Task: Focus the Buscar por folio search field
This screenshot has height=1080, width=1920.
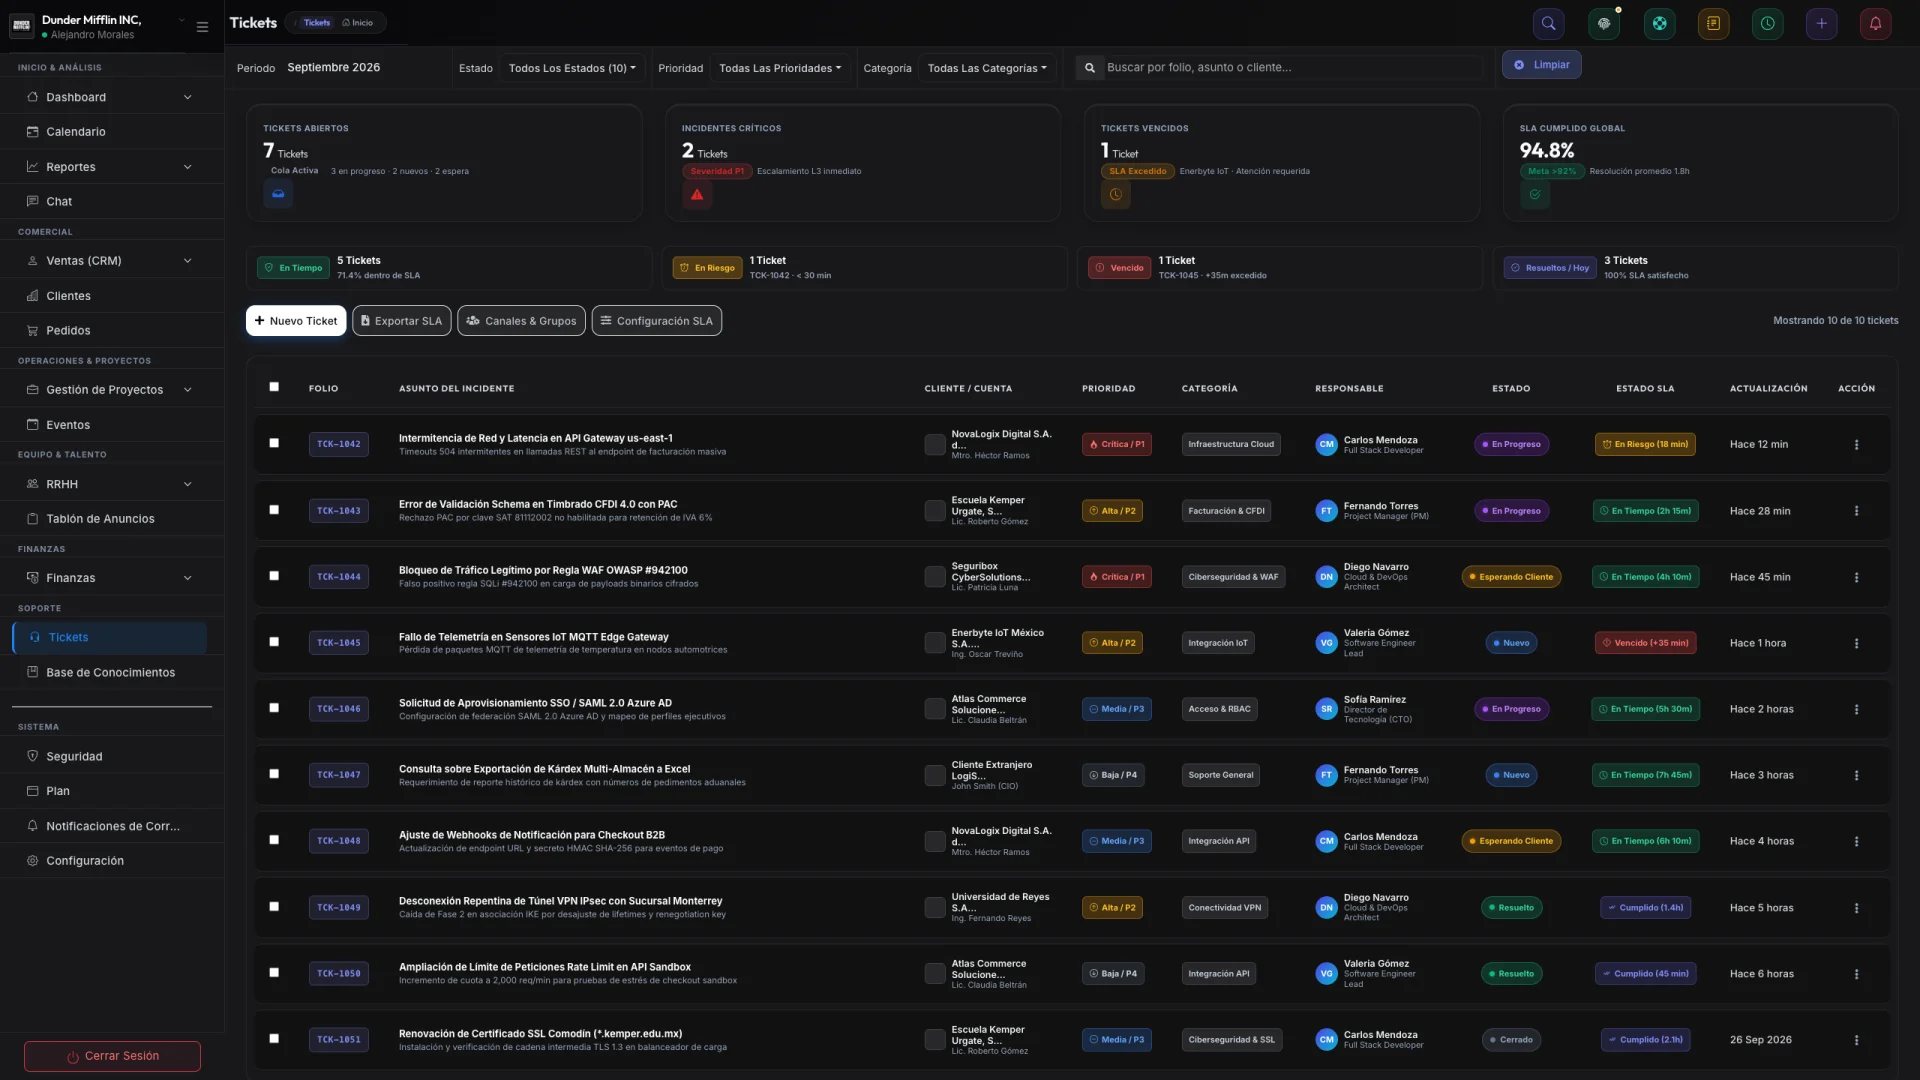Action: tap(1292, 68)
